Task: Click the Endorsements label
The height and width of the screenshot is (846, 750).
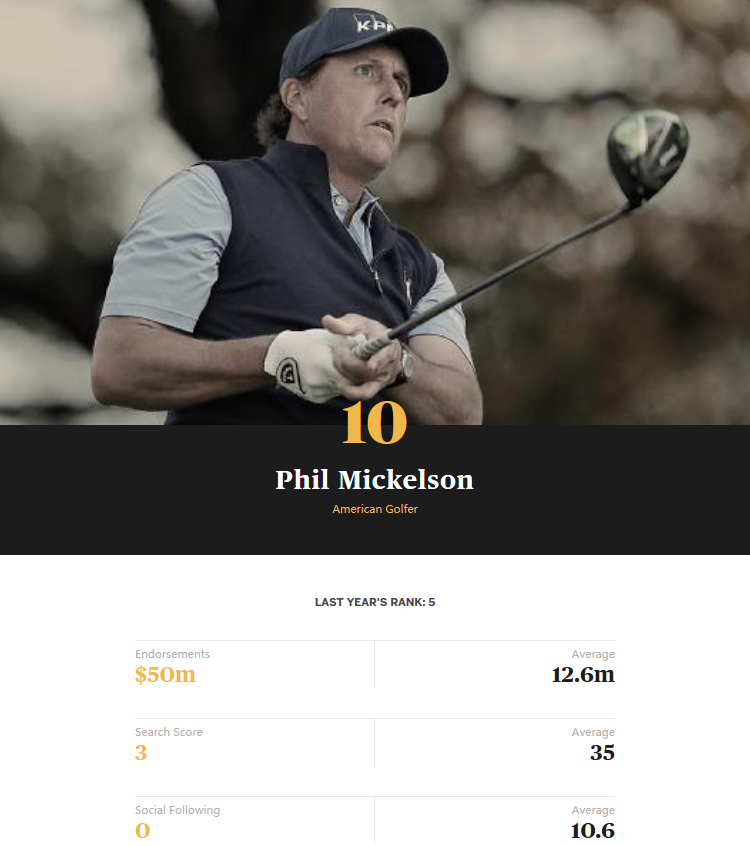Action: point(172,654)
